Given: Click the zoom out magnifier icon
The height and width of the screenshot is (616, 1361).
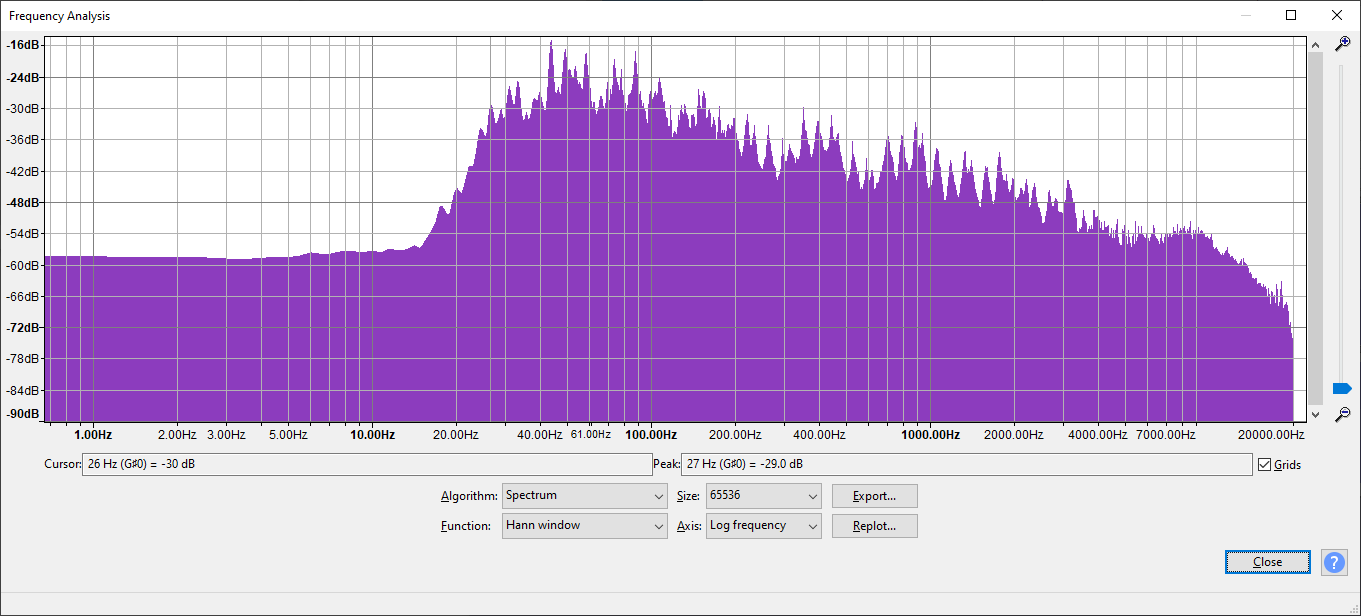Looking at the screenshot, I should 1343,413.
